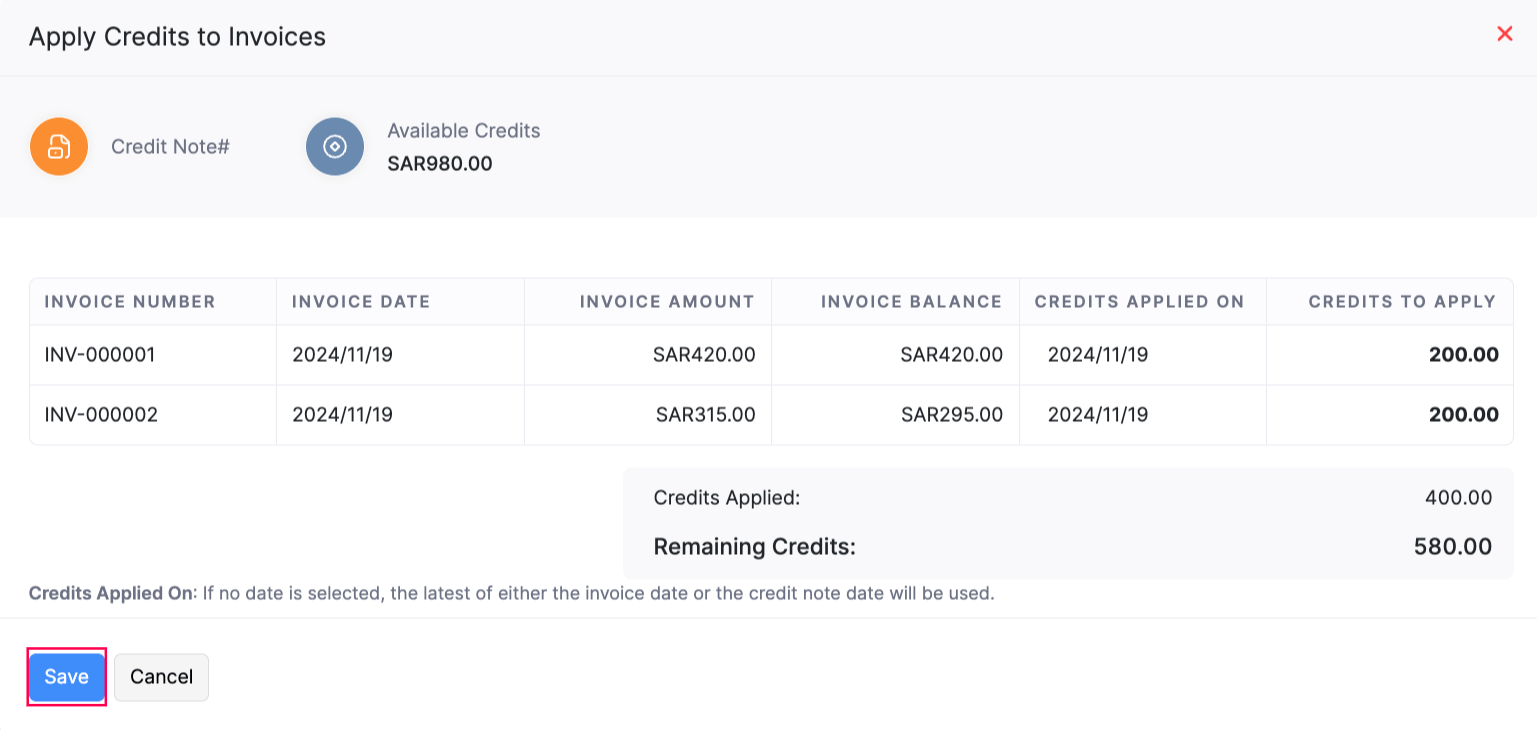Click the Save button
Screen dimensions: 1537x730
coord(66,677)
